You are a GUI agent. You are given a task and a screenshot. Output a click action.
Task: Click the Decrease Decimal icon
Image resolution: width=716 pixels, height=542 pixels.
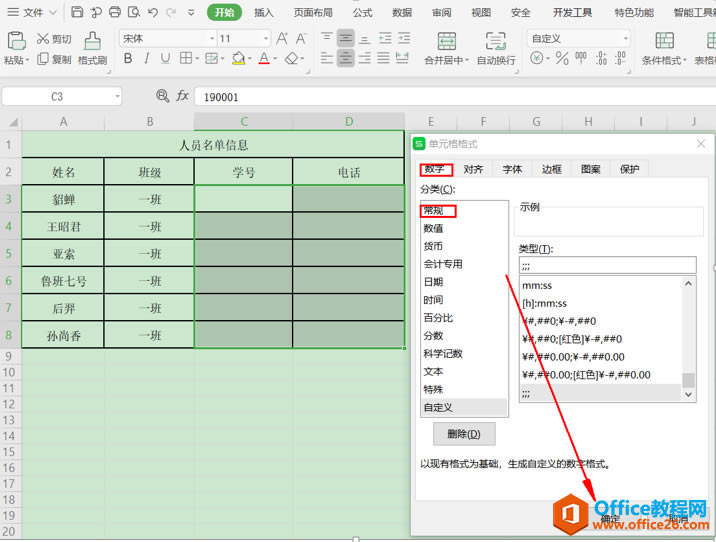[x=620, y=58]
